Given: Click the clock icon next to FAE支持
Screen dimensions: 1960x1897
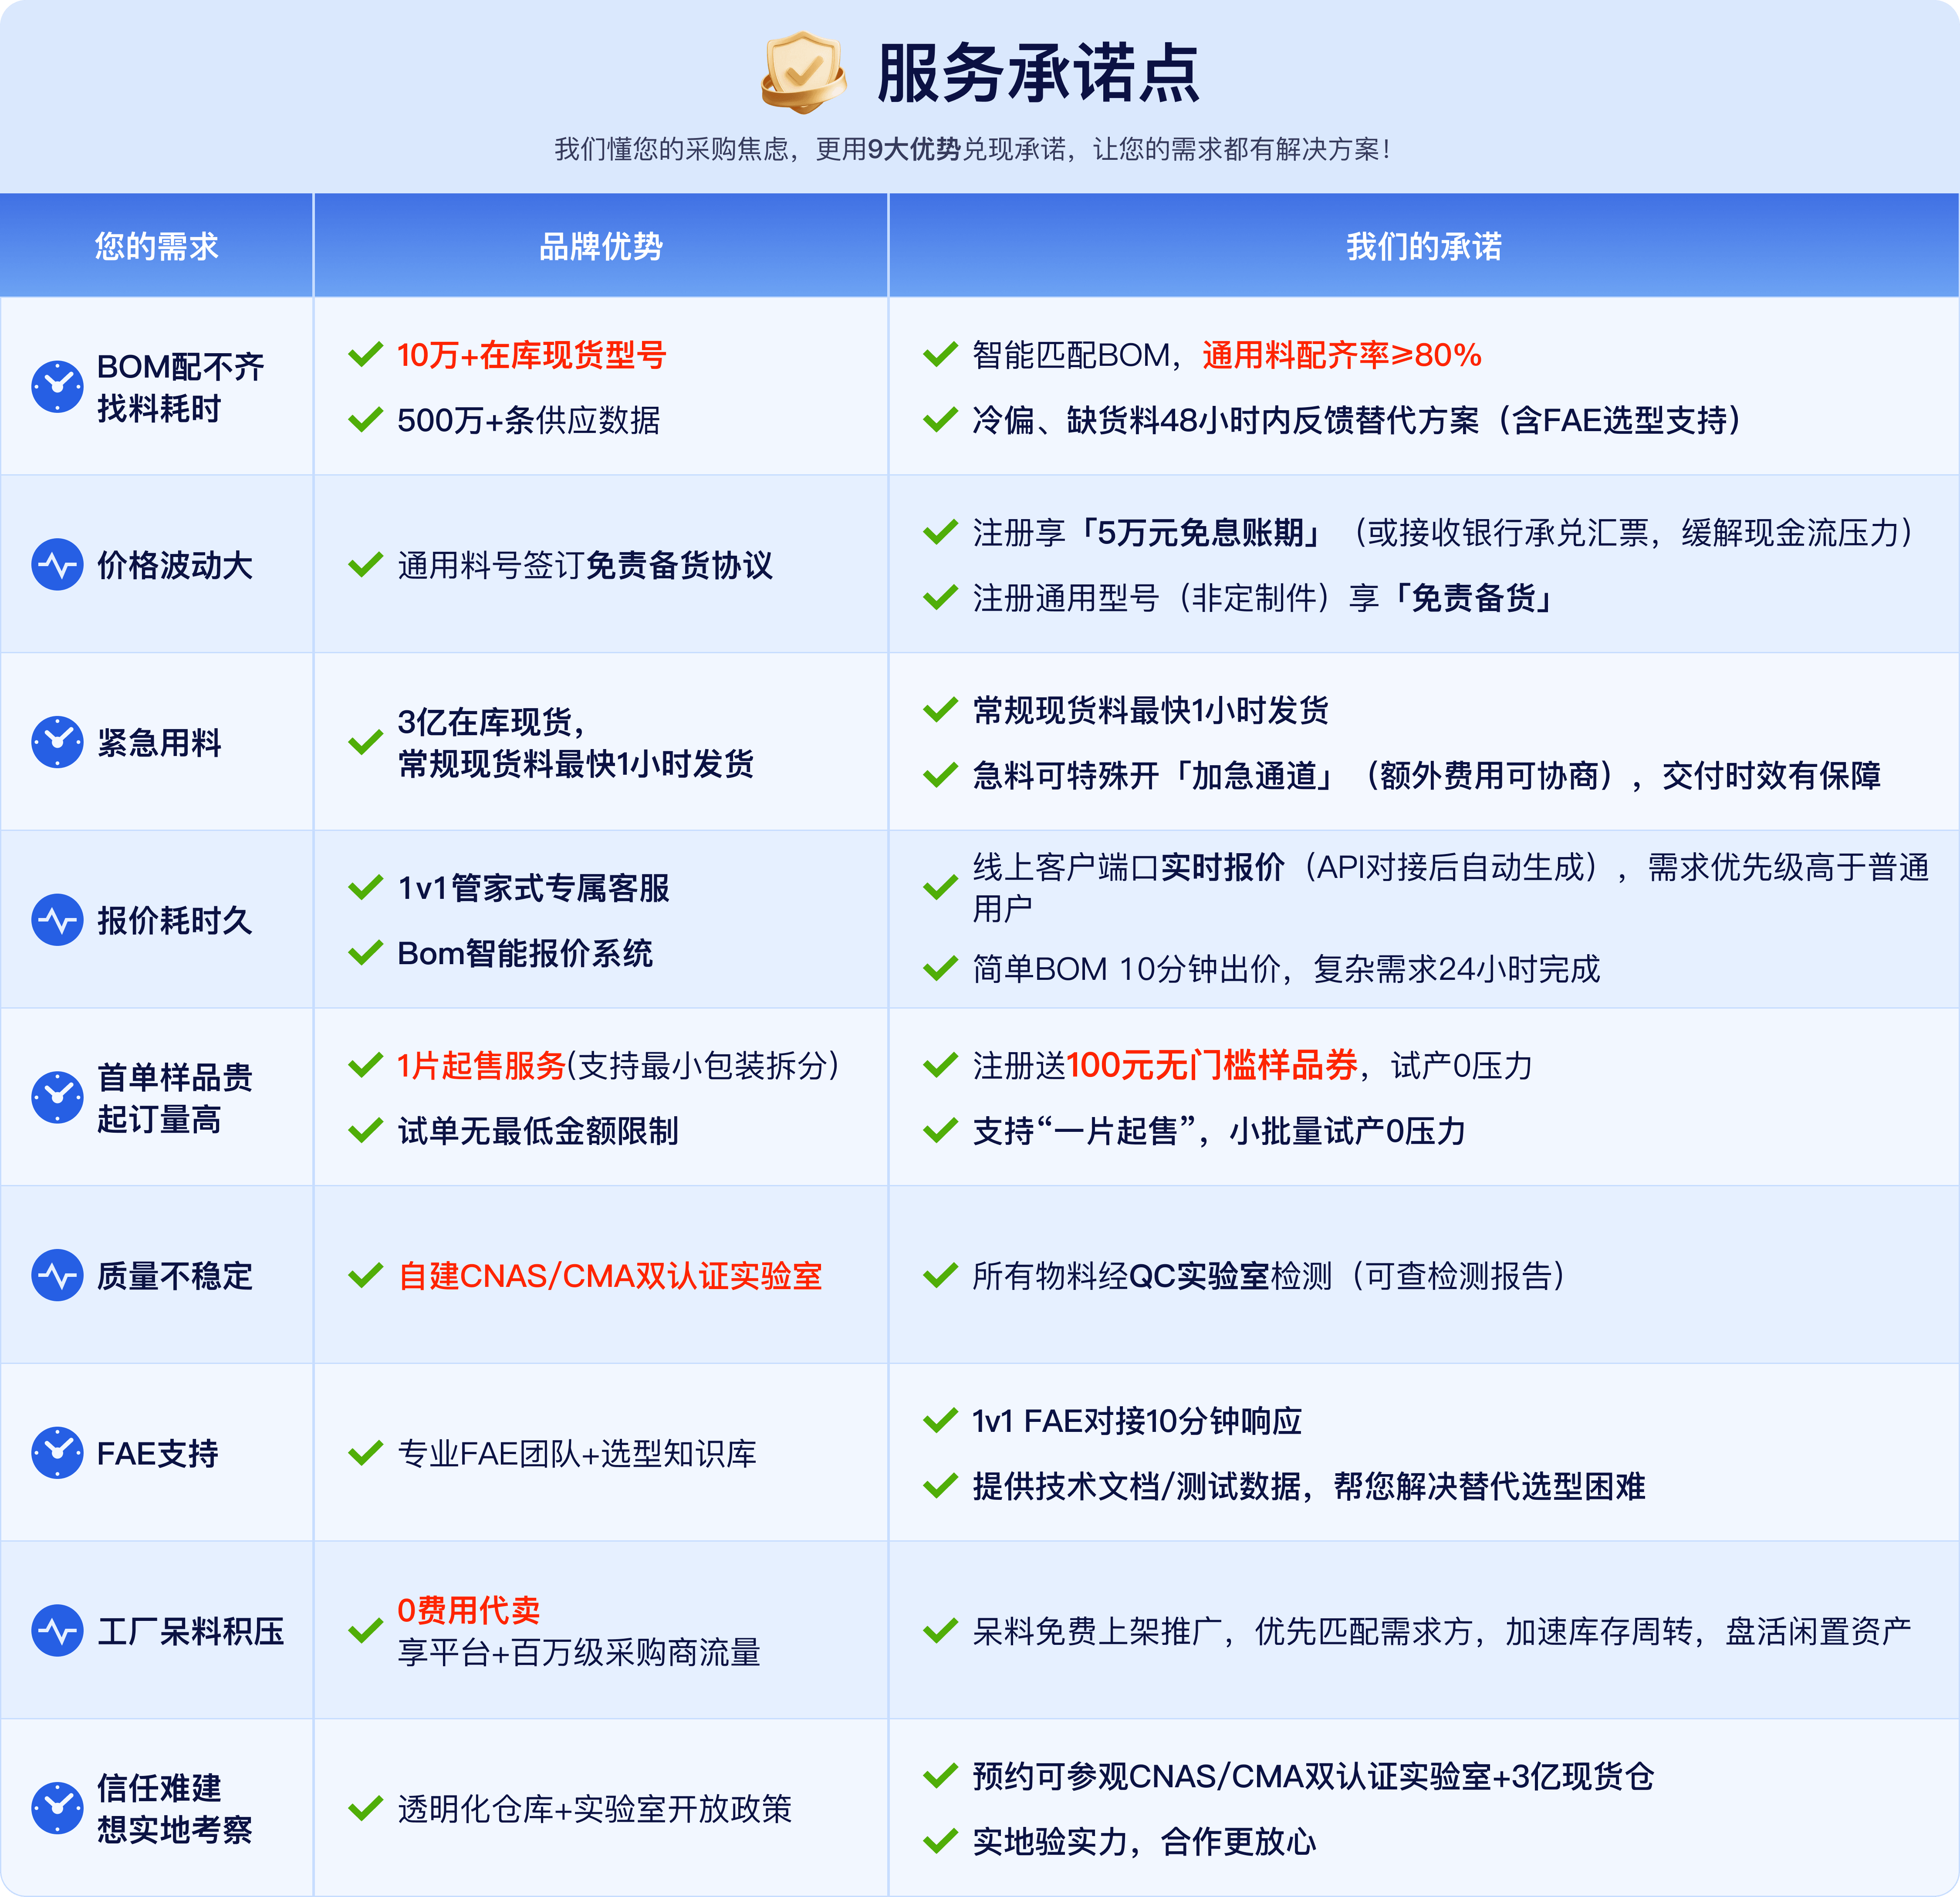Looking at the screenshot, I should [58, 1453].
